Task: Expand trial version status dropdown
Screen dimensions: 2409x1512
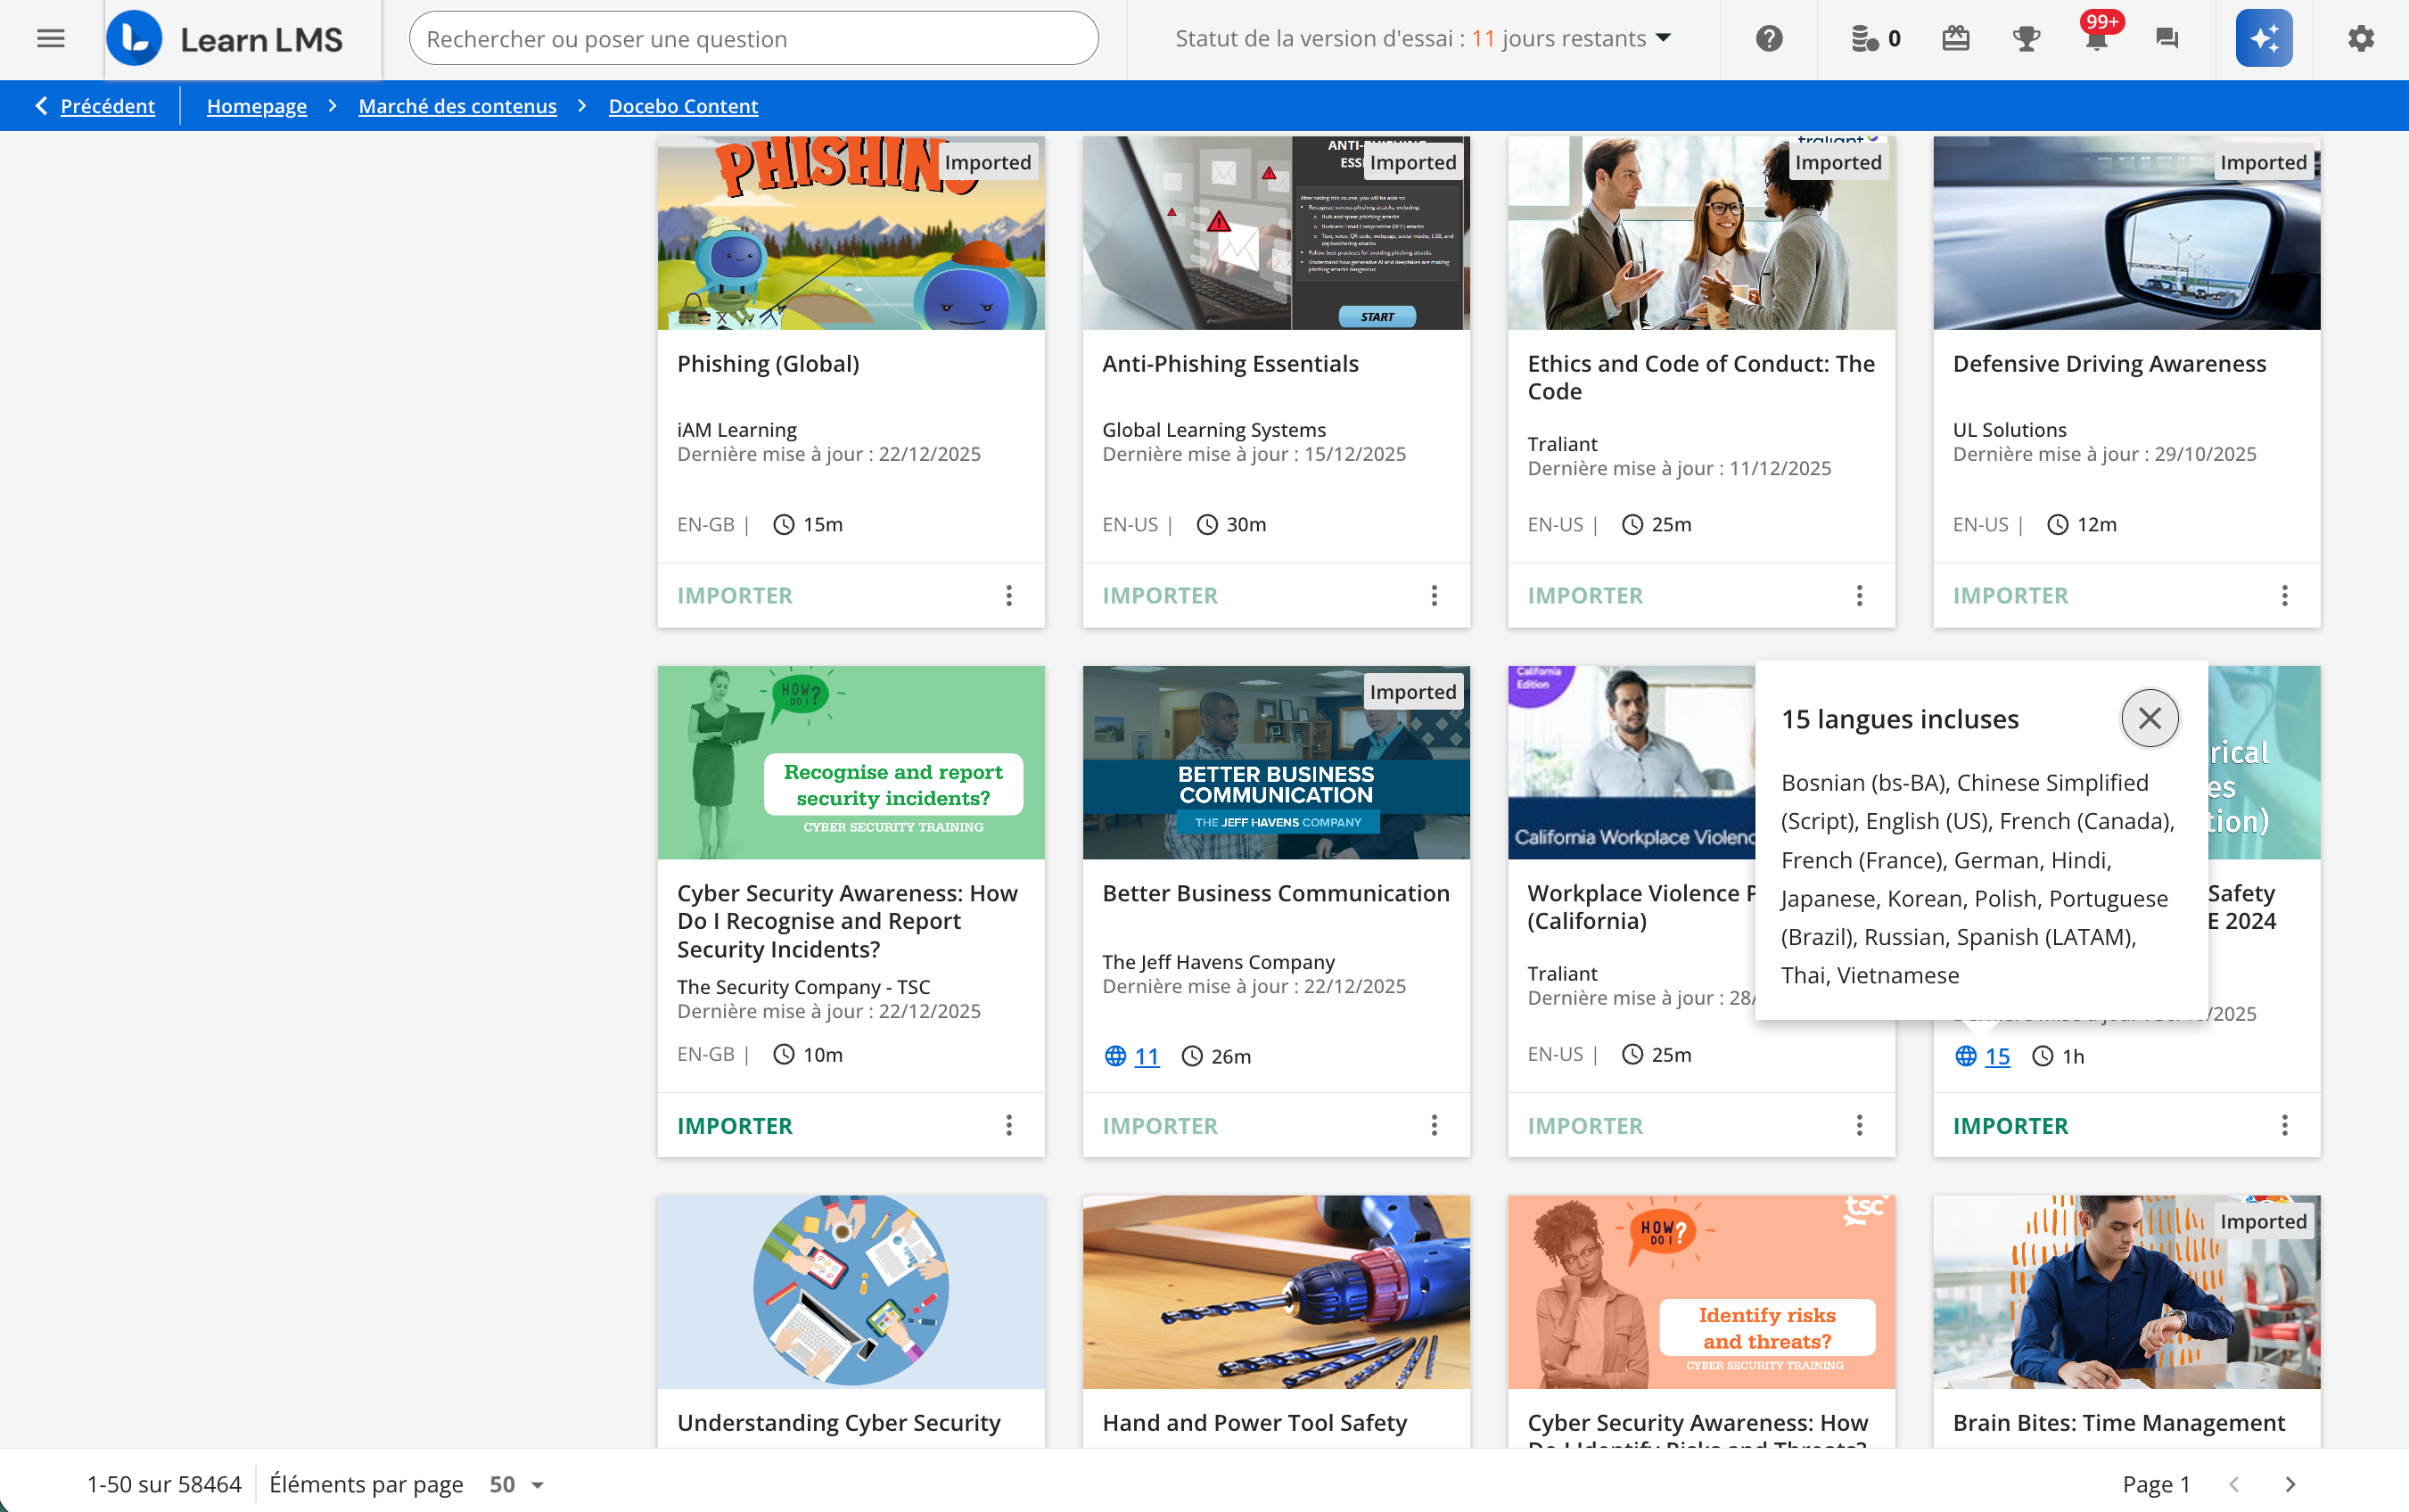Action: 1664,38
